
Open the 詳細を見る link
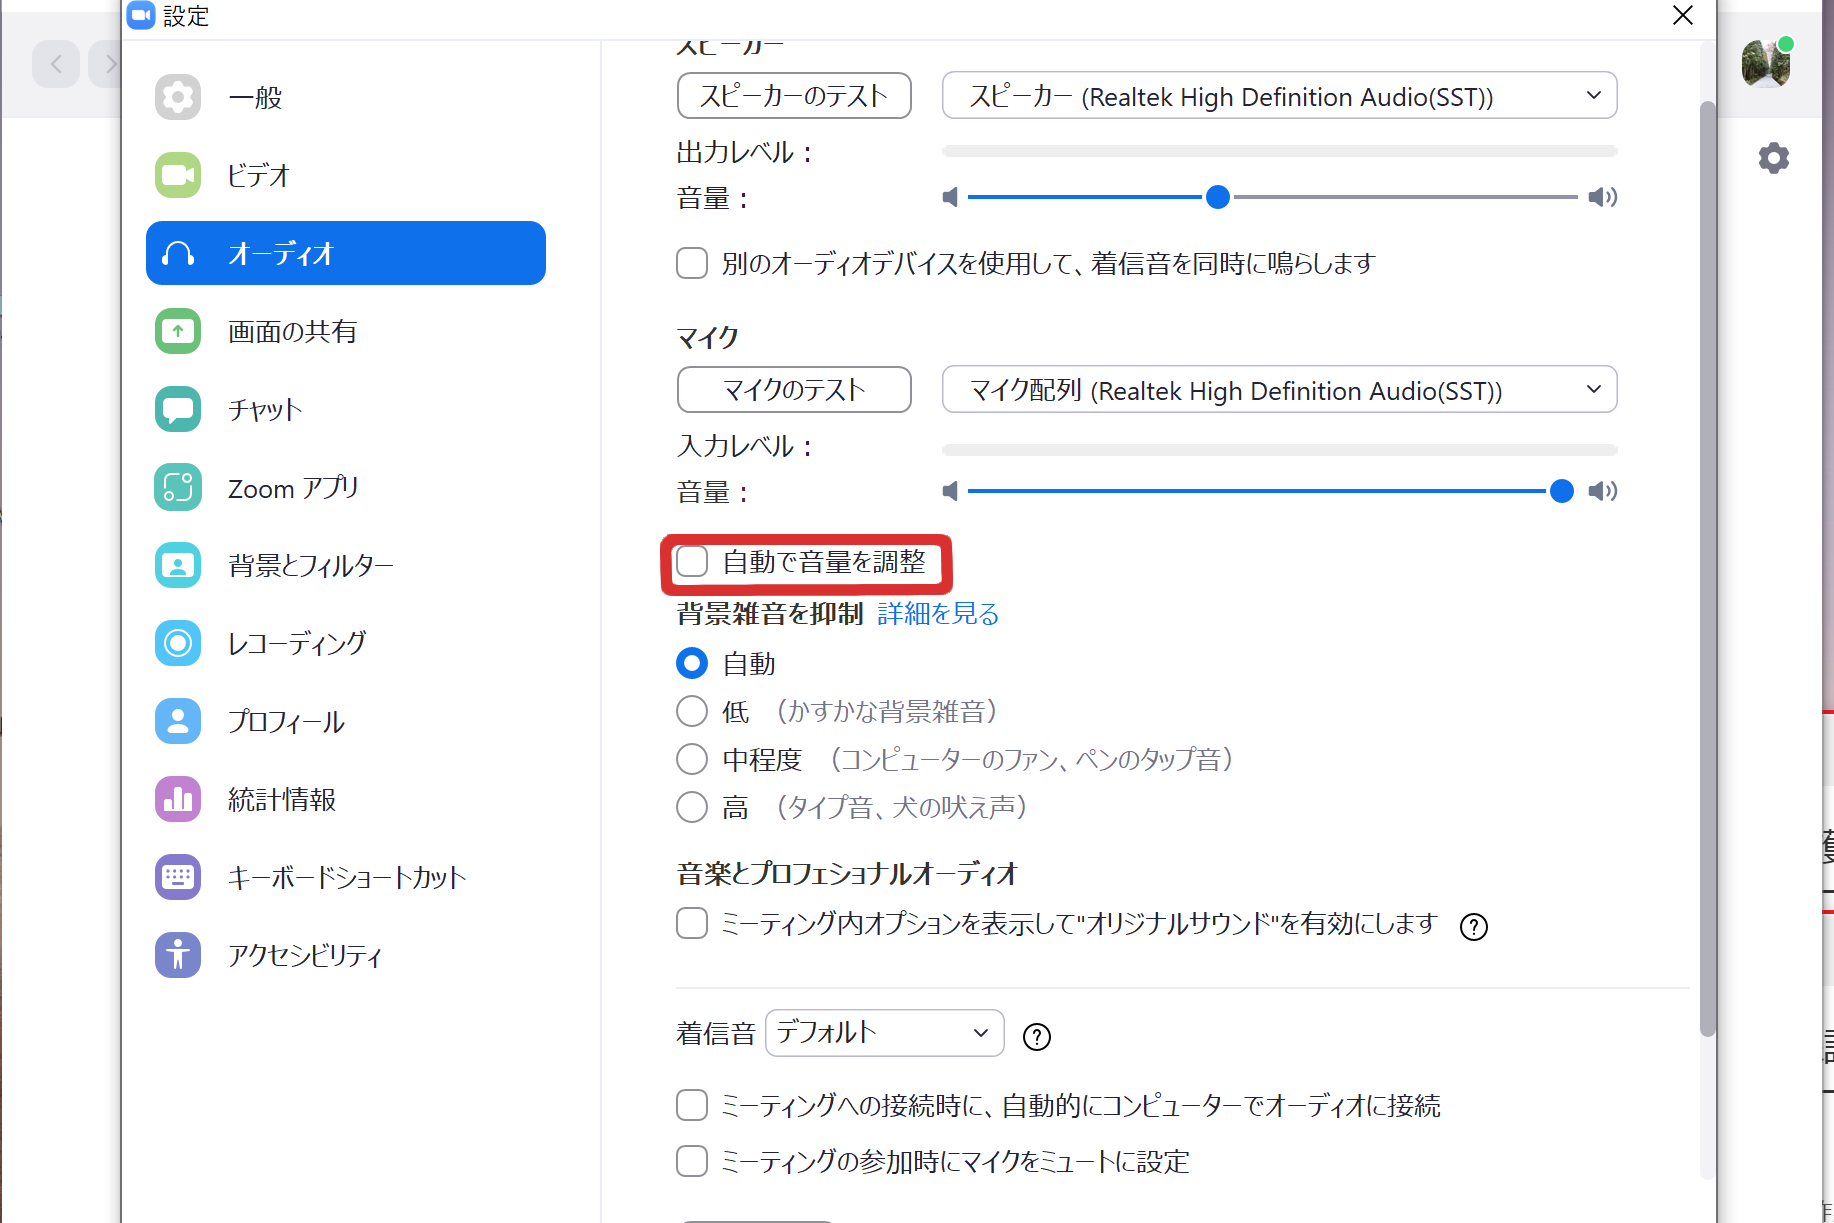[x=938, y=614]
